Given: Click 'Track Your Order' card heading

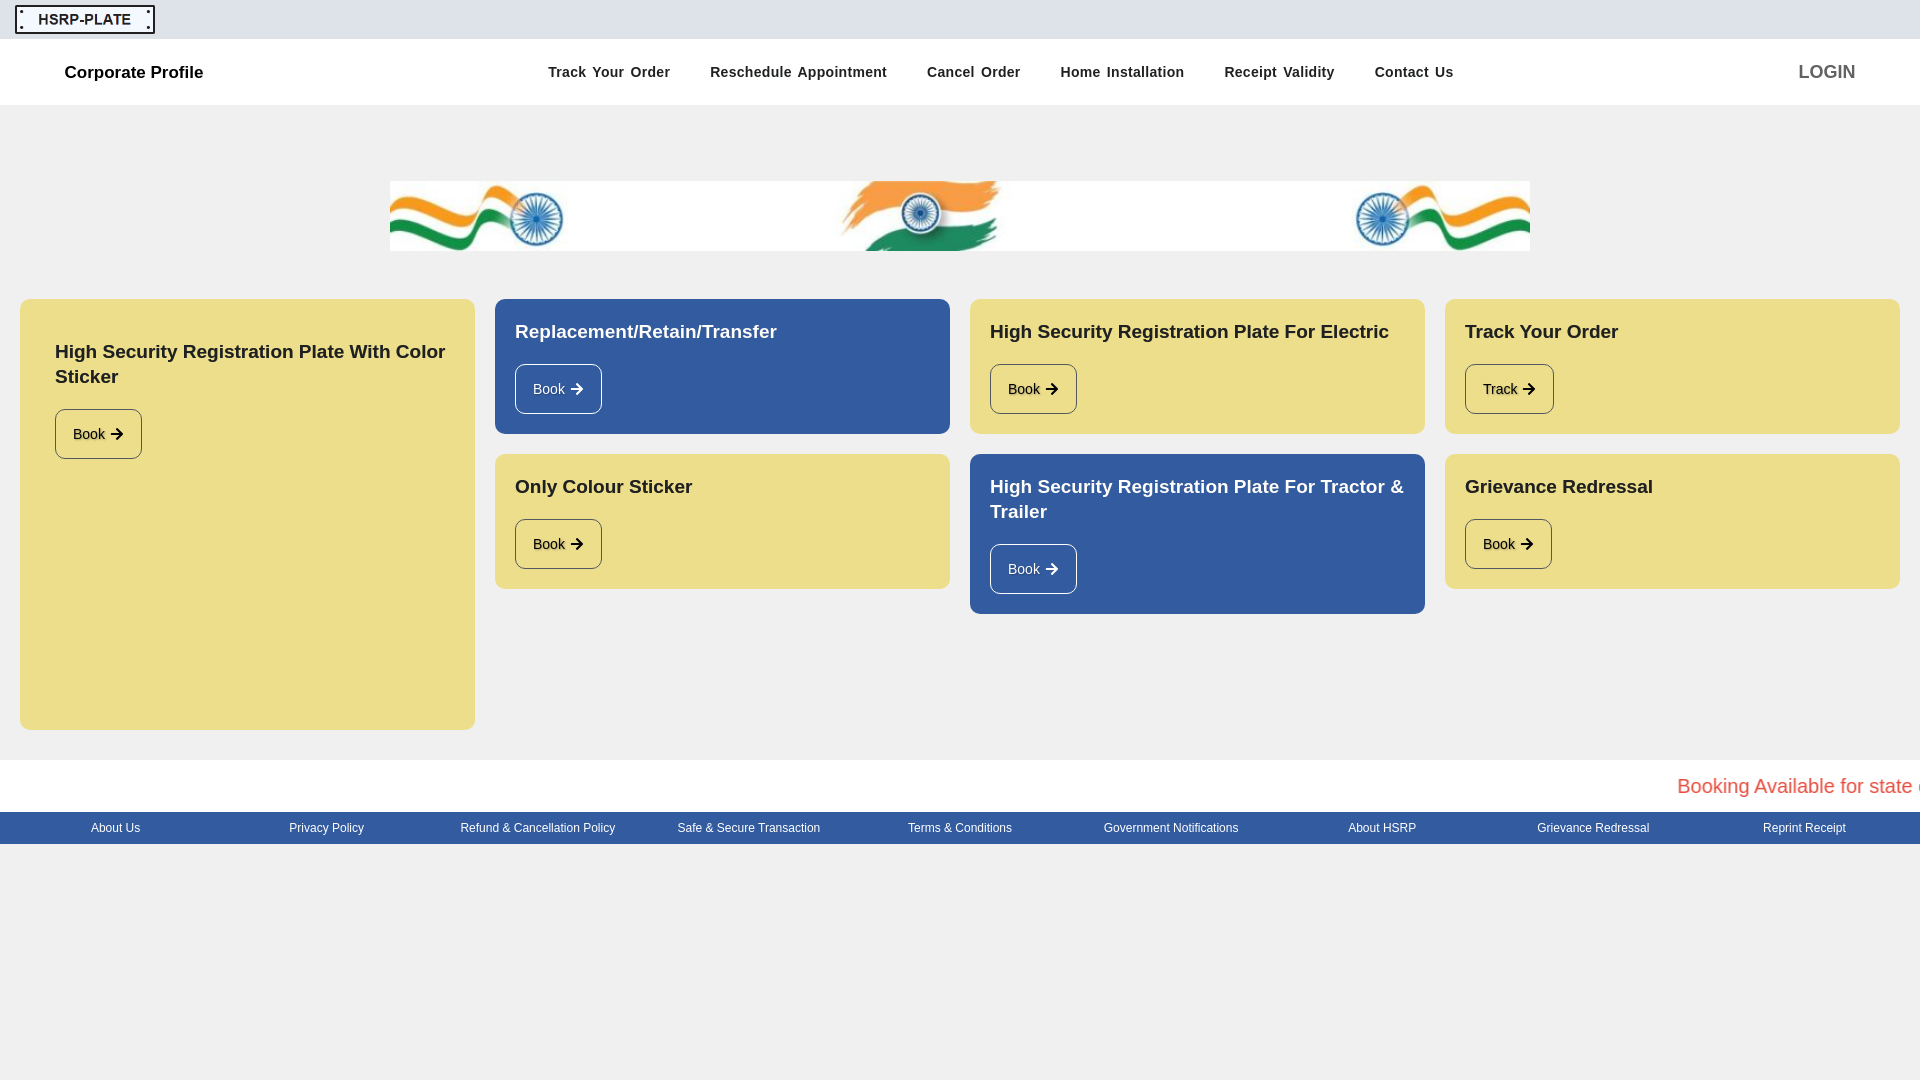Looking at the screenshot, I should click(1542, 332).
